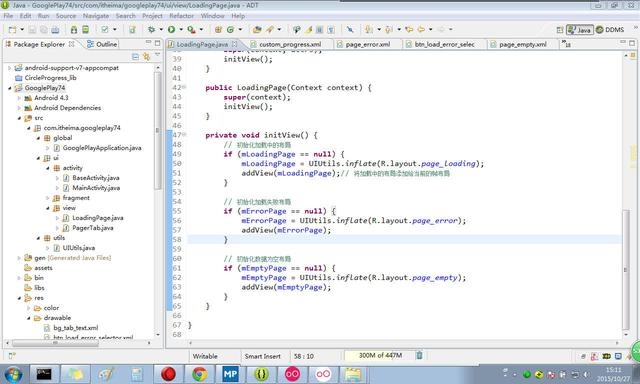The image size is (640, 384).
Task: Collapse LoadingPage constructor fold marker line 42
Action: tap(184, 87)
